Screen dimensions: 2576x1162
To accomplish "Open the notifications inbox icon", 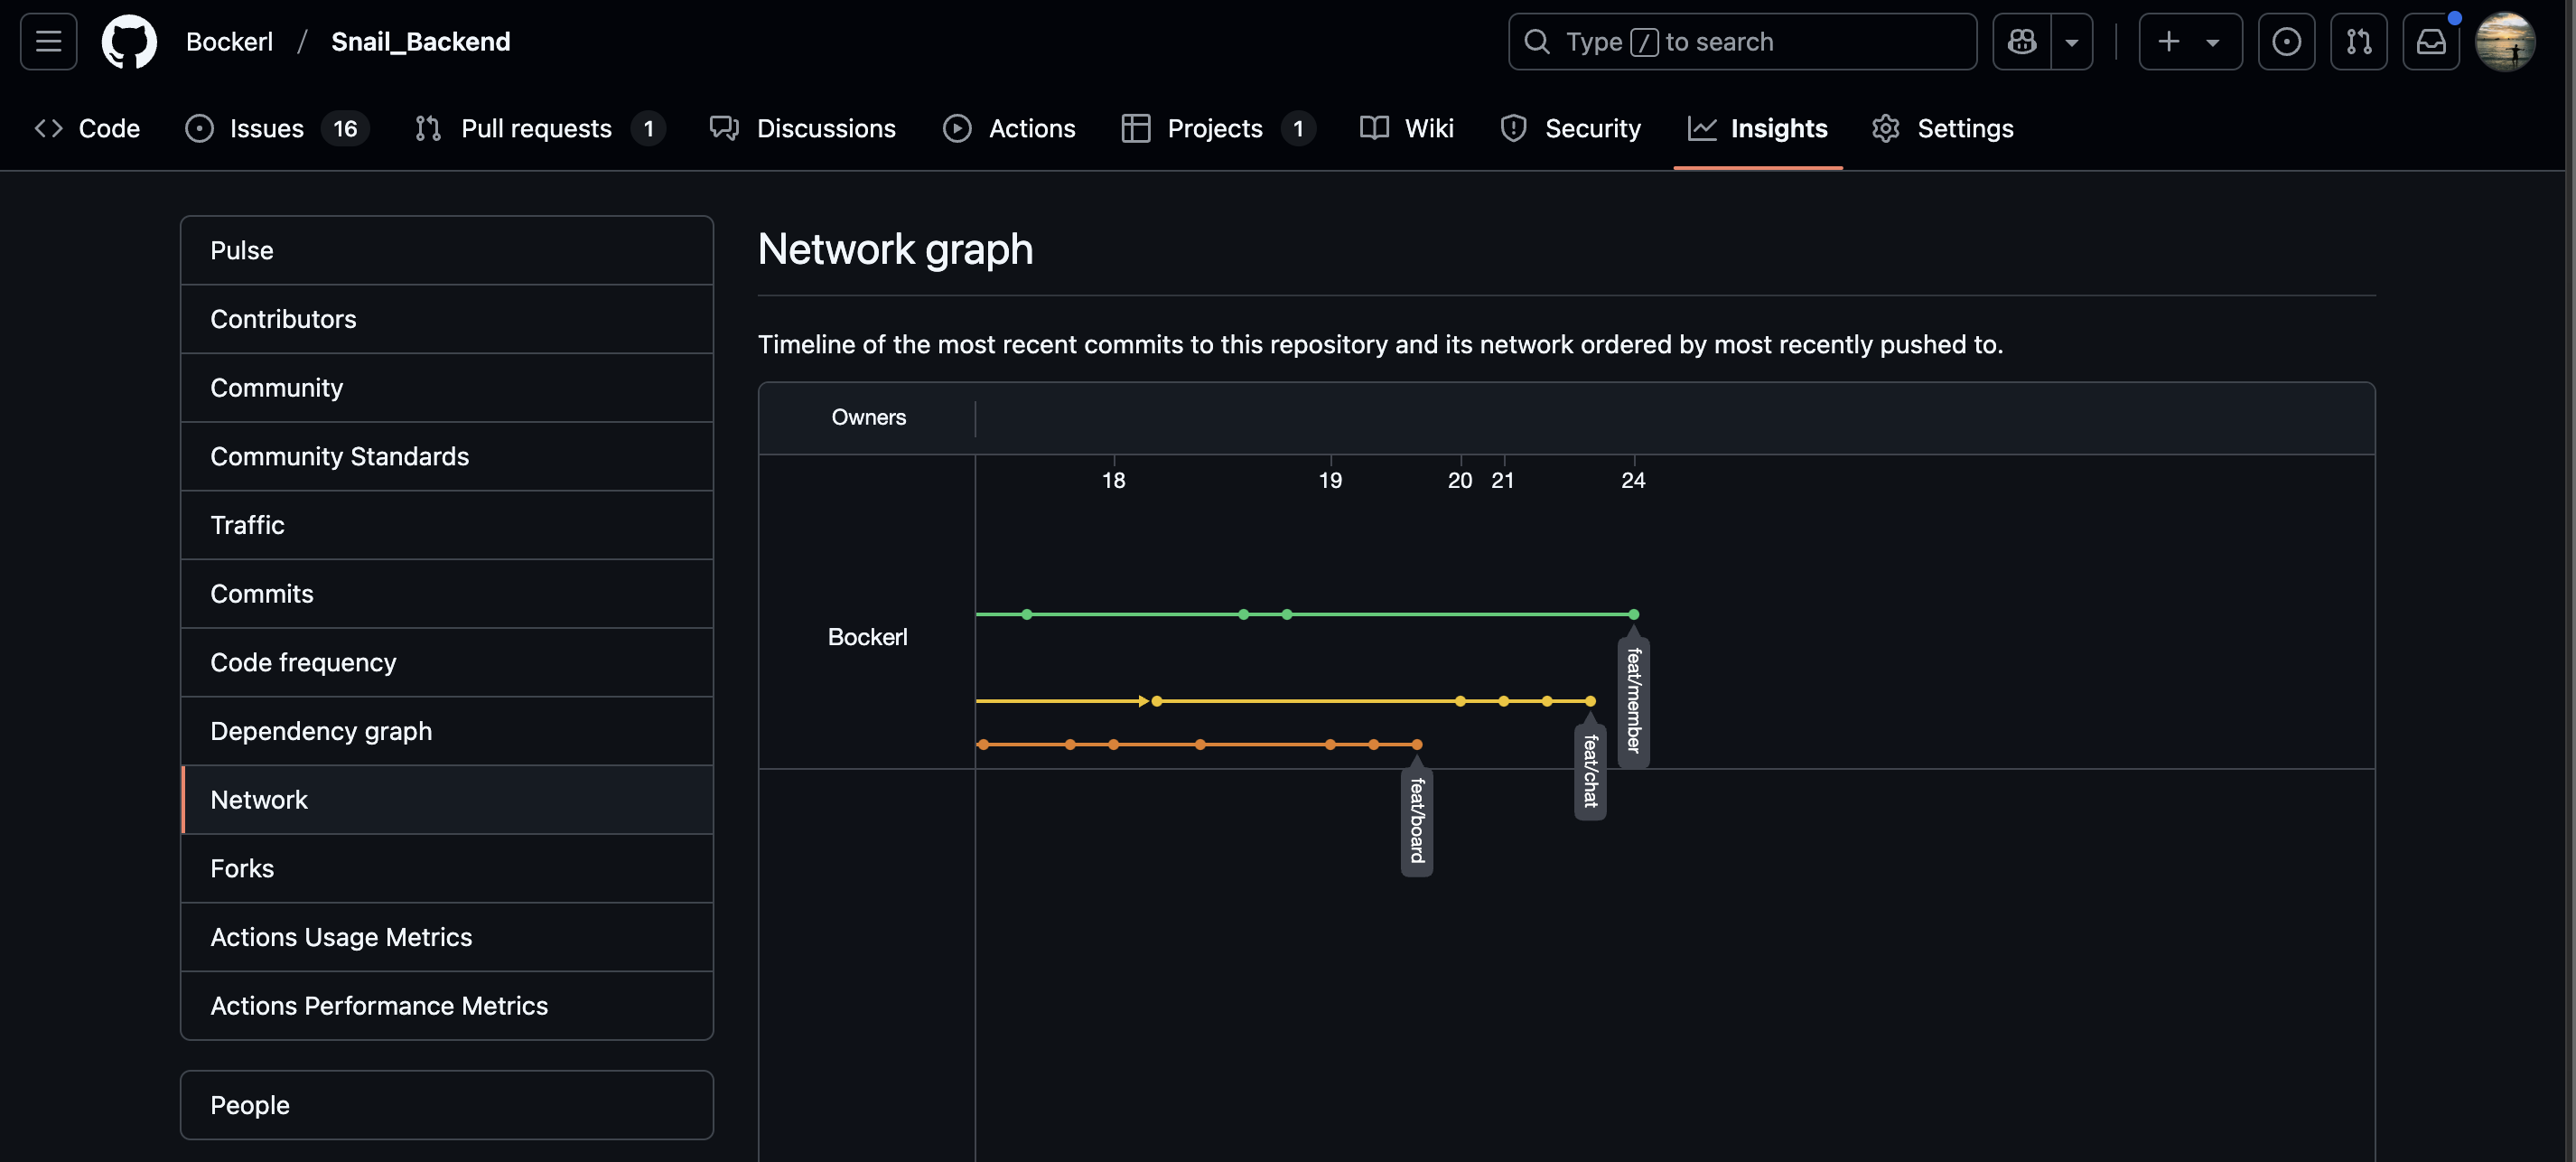I will click(2430, 42).
